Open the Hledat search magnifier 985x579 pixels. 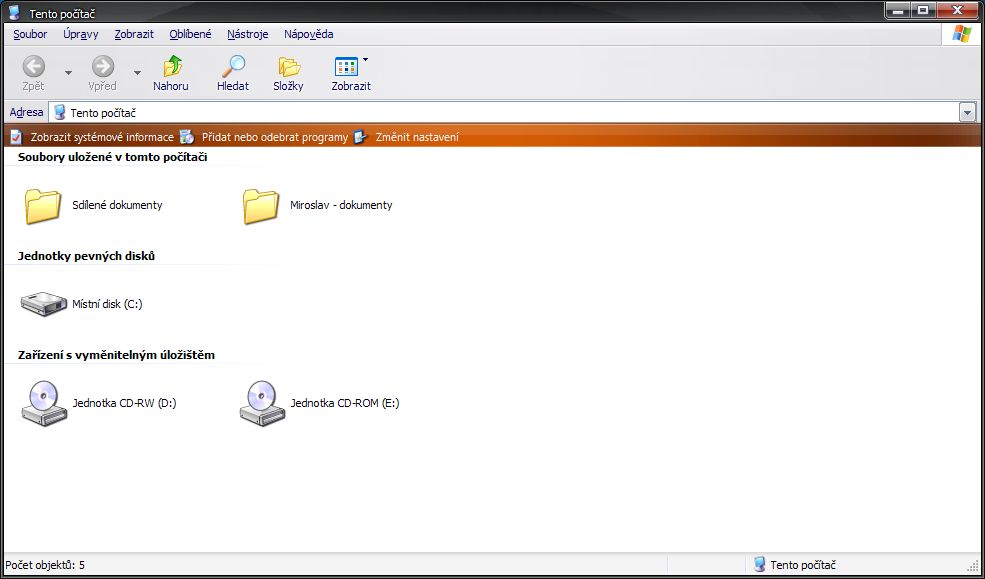point(234,65)
